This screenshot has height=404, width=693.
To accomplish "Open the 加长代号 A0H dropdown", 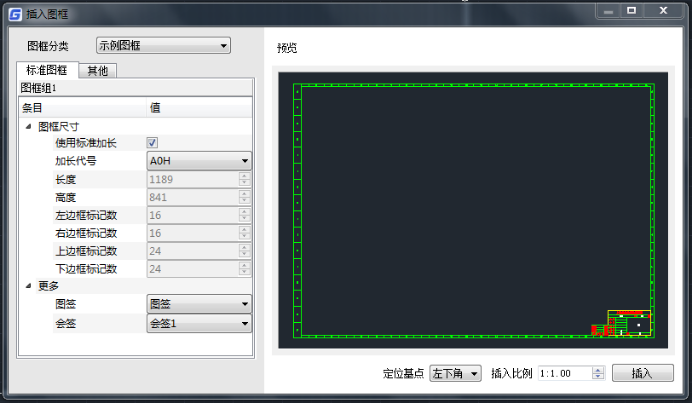I will coord(199,161).
